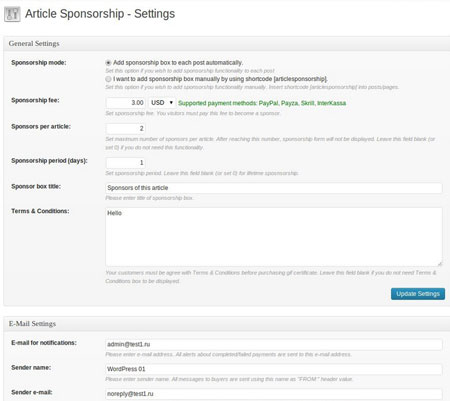Viewport: 450px width, 401px height.
Task: Select the manual shortcode sponsorship radio option
Action: pyautogui.click(x=108, y=79)
